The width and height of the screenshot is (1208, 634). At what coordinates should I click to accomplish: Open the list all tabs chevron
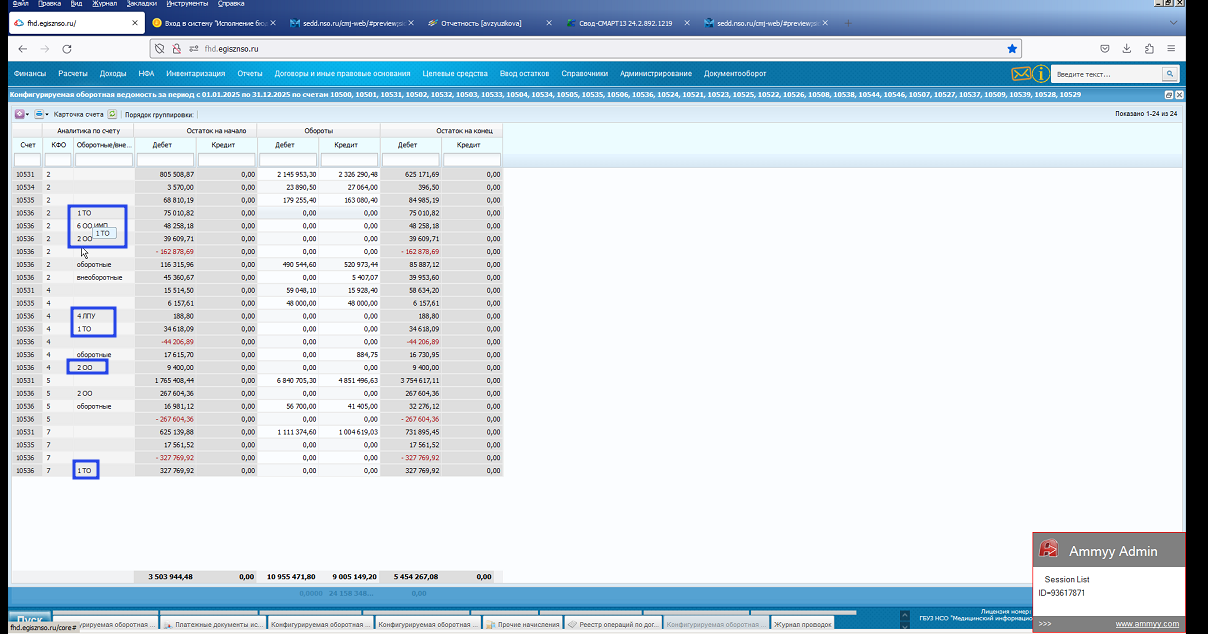(1172, 22)
